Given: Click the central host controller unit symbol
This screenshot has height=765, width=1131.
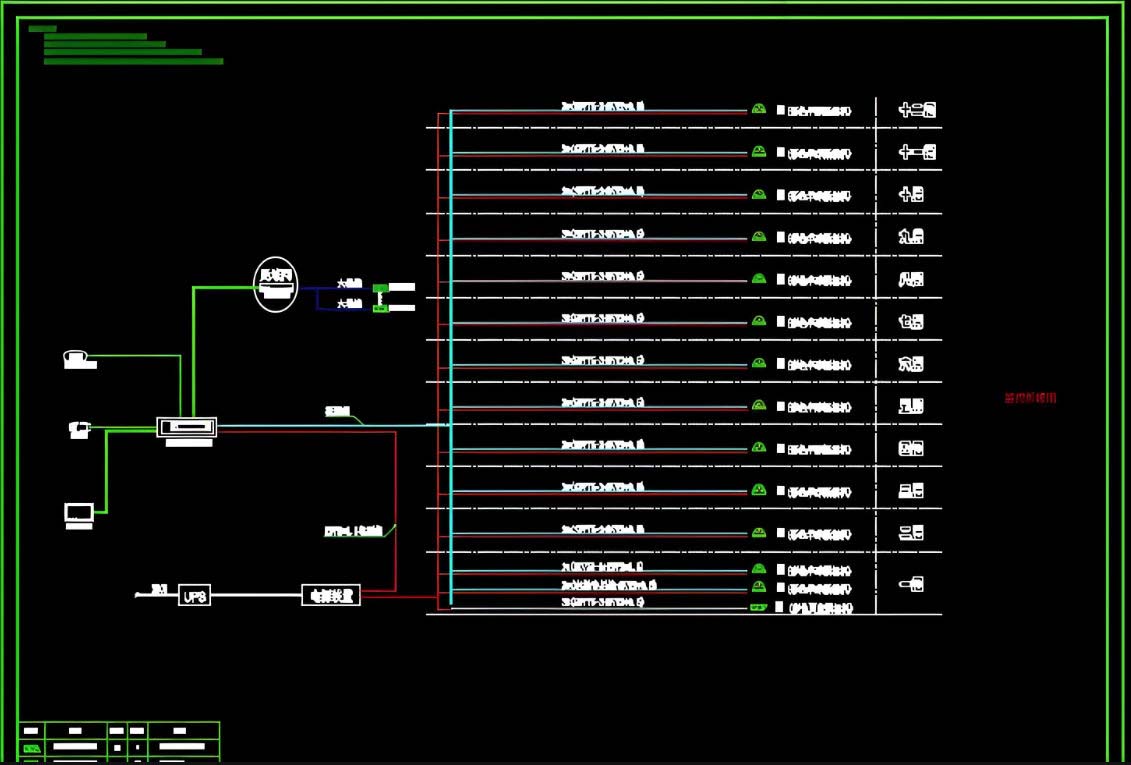Looking at the screenshot, I should tap(187, 427).
